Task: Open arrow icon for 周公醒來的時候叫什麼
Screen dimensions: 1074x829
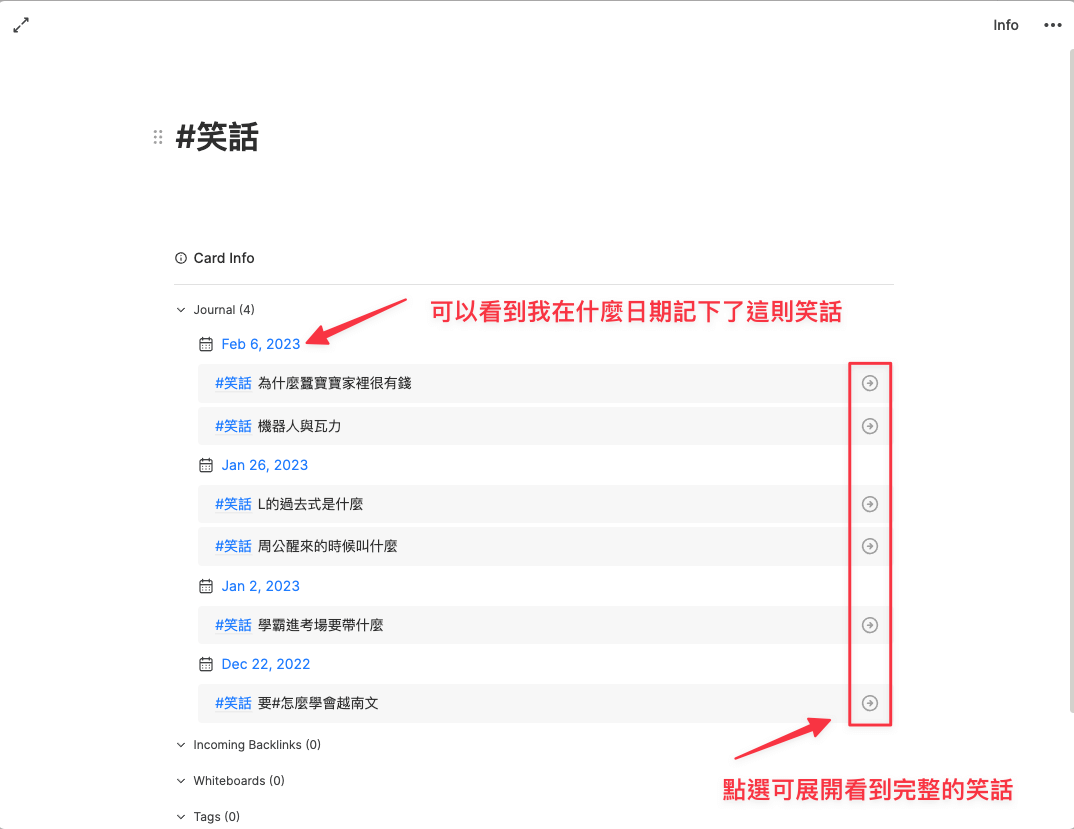Action: point(870,546)
